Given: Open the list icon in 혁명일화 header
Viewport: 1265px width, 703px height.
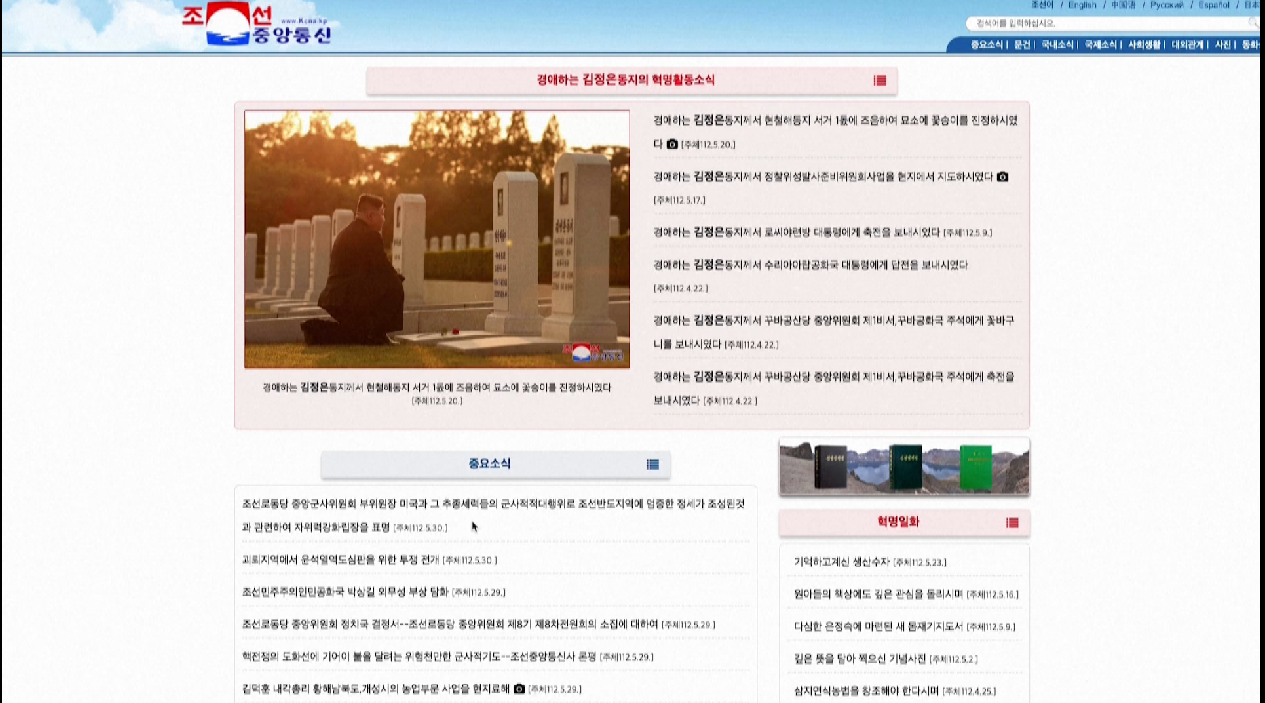Looking at the screenshot, I should pos(1012,522).
